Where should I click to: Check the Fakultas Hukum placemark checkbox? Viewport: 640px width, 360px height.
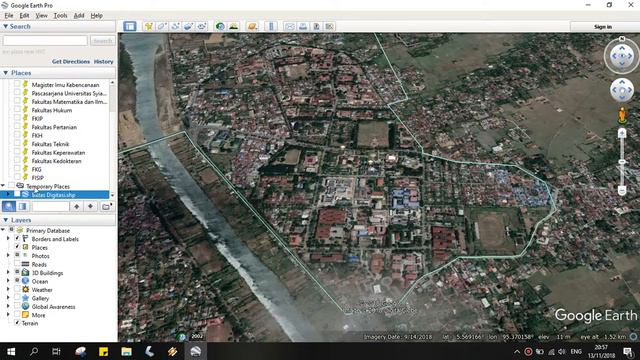(17, 109)
